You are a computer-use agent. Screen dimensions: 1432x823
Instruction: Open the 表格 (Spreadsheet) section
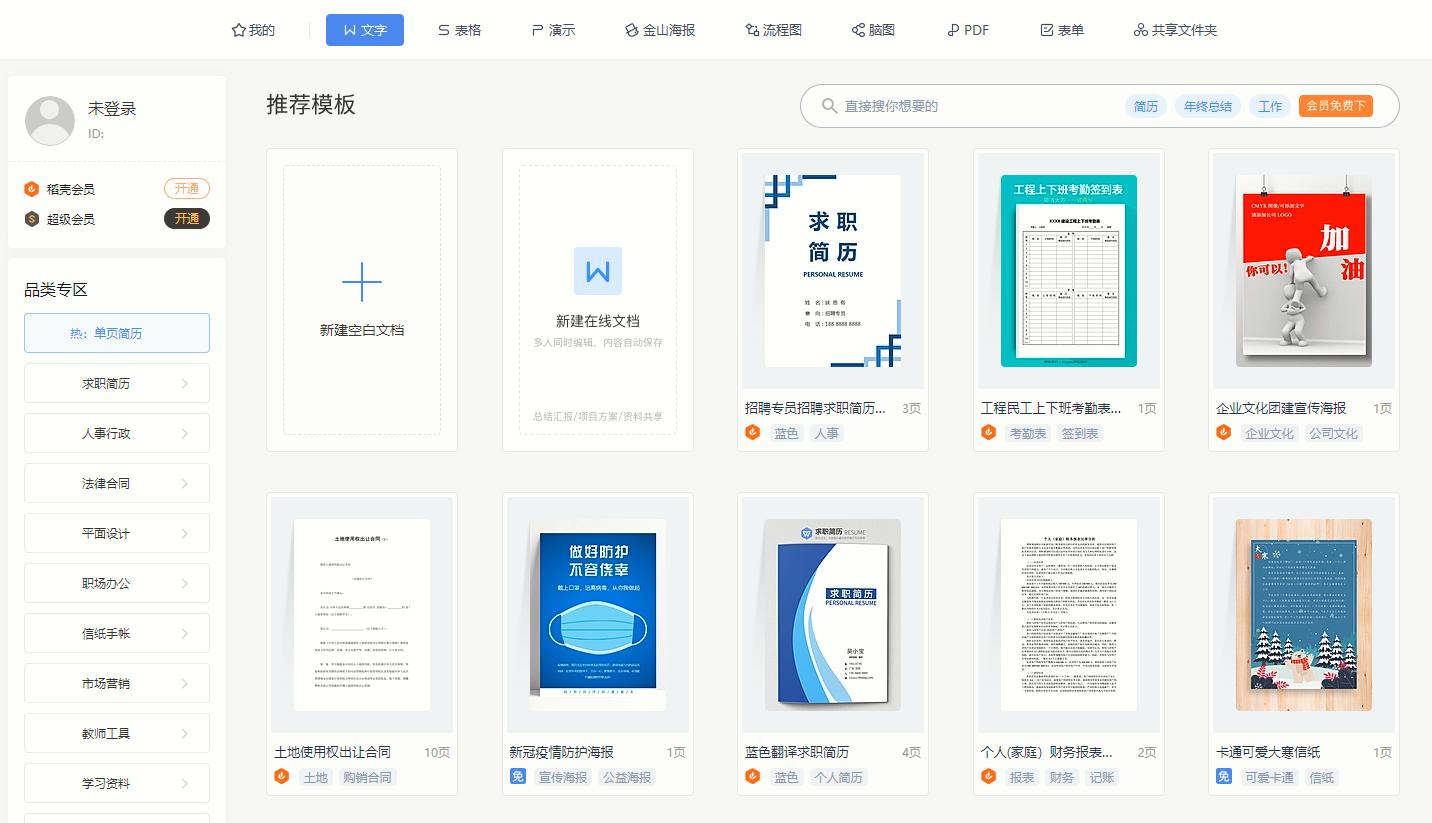click(459, 30)
